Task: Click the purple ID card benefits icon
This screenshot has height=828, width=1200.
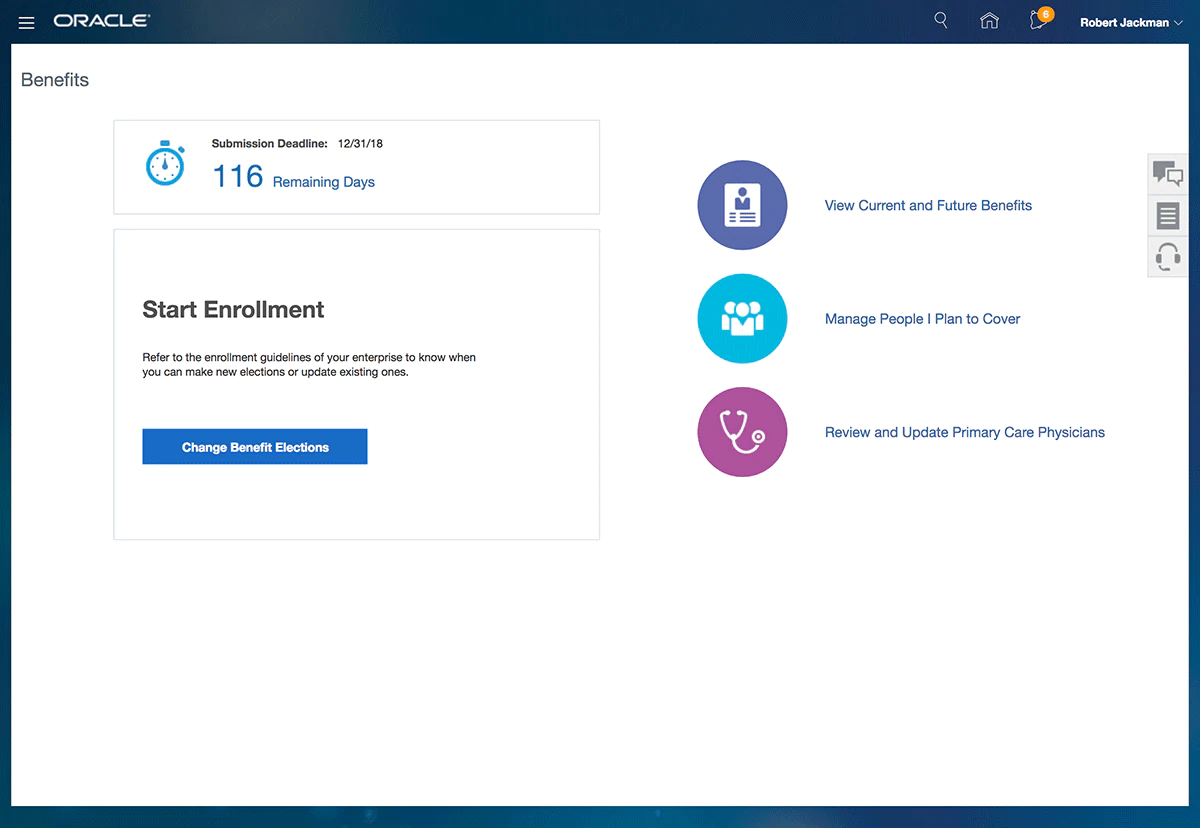Action: pyautogui.click(x=742, y=205)
